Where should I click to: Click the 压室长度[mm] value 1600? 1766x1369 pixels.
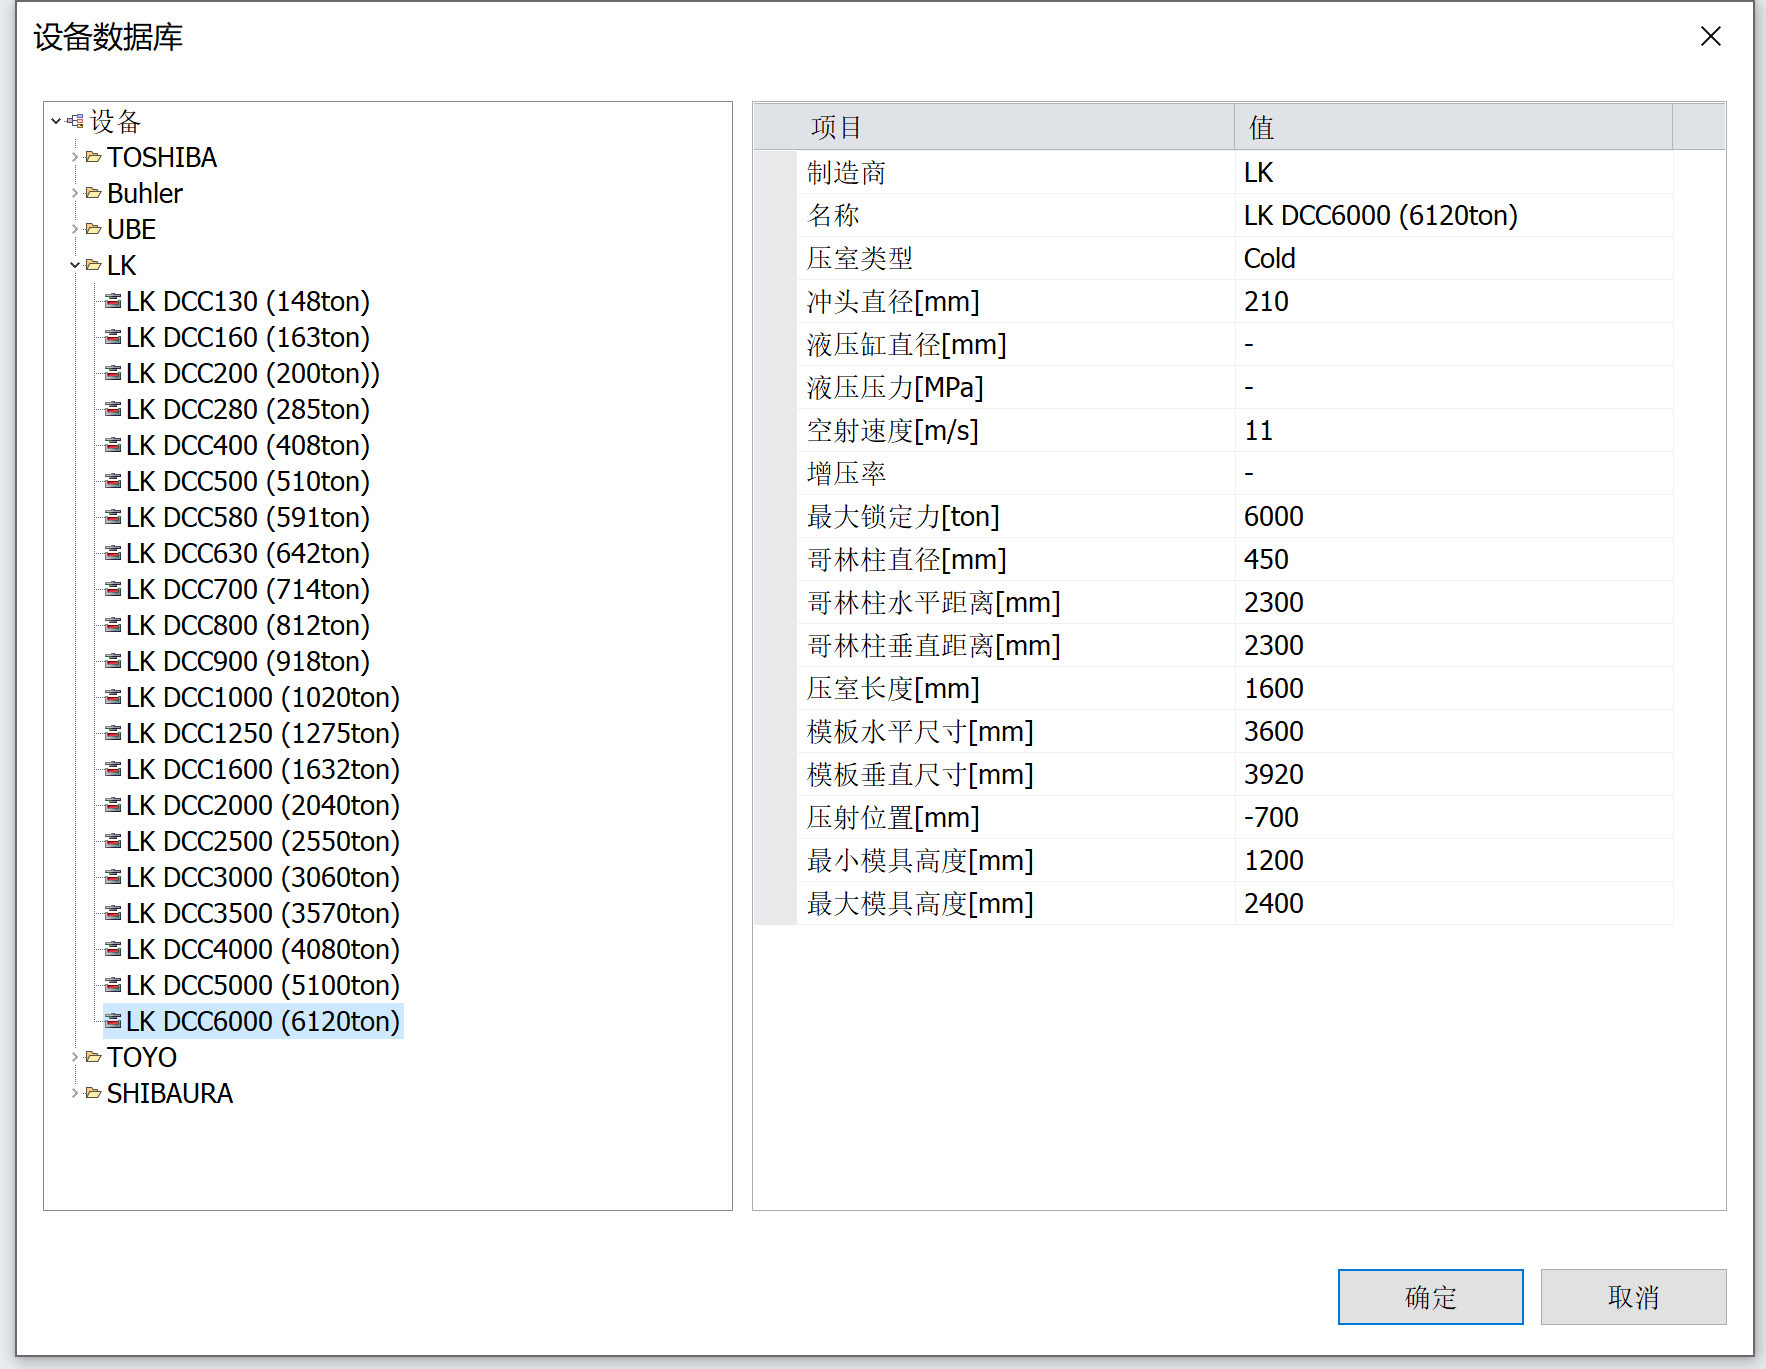pyautogui.click(x=1274, y=688)
